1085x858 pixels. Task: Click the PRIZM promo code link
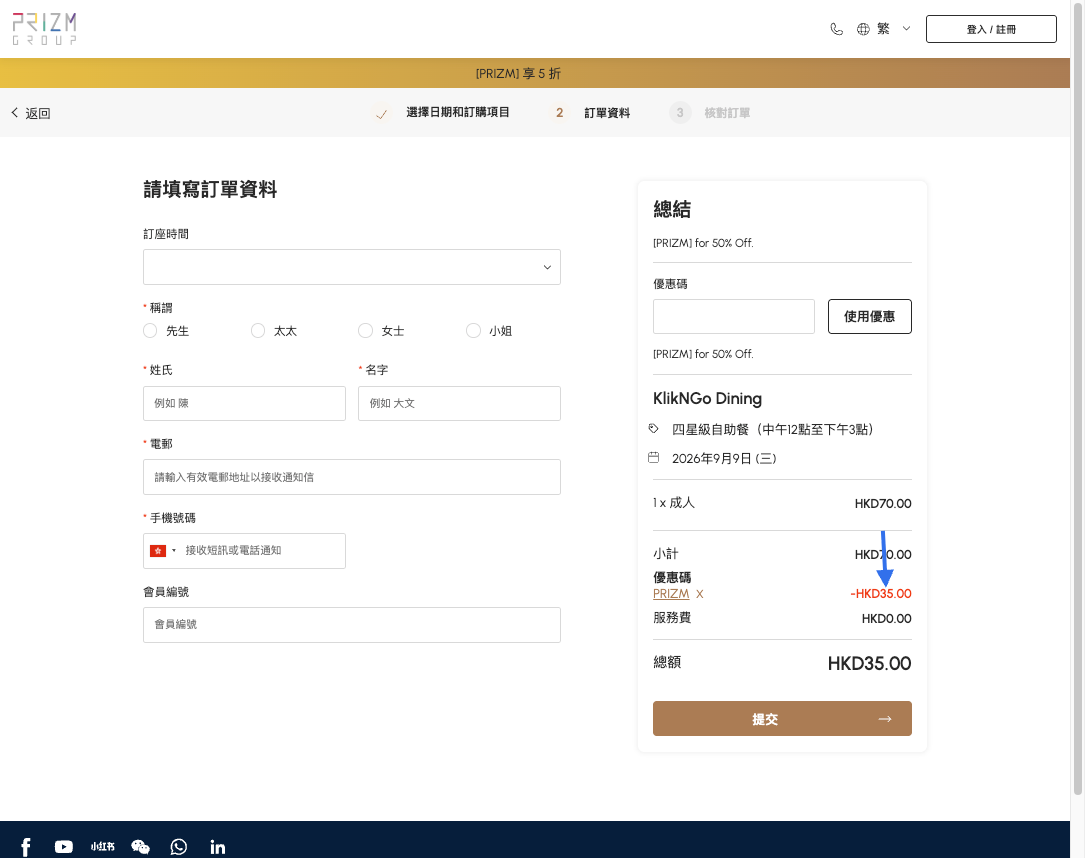click(x=671, y=594)
